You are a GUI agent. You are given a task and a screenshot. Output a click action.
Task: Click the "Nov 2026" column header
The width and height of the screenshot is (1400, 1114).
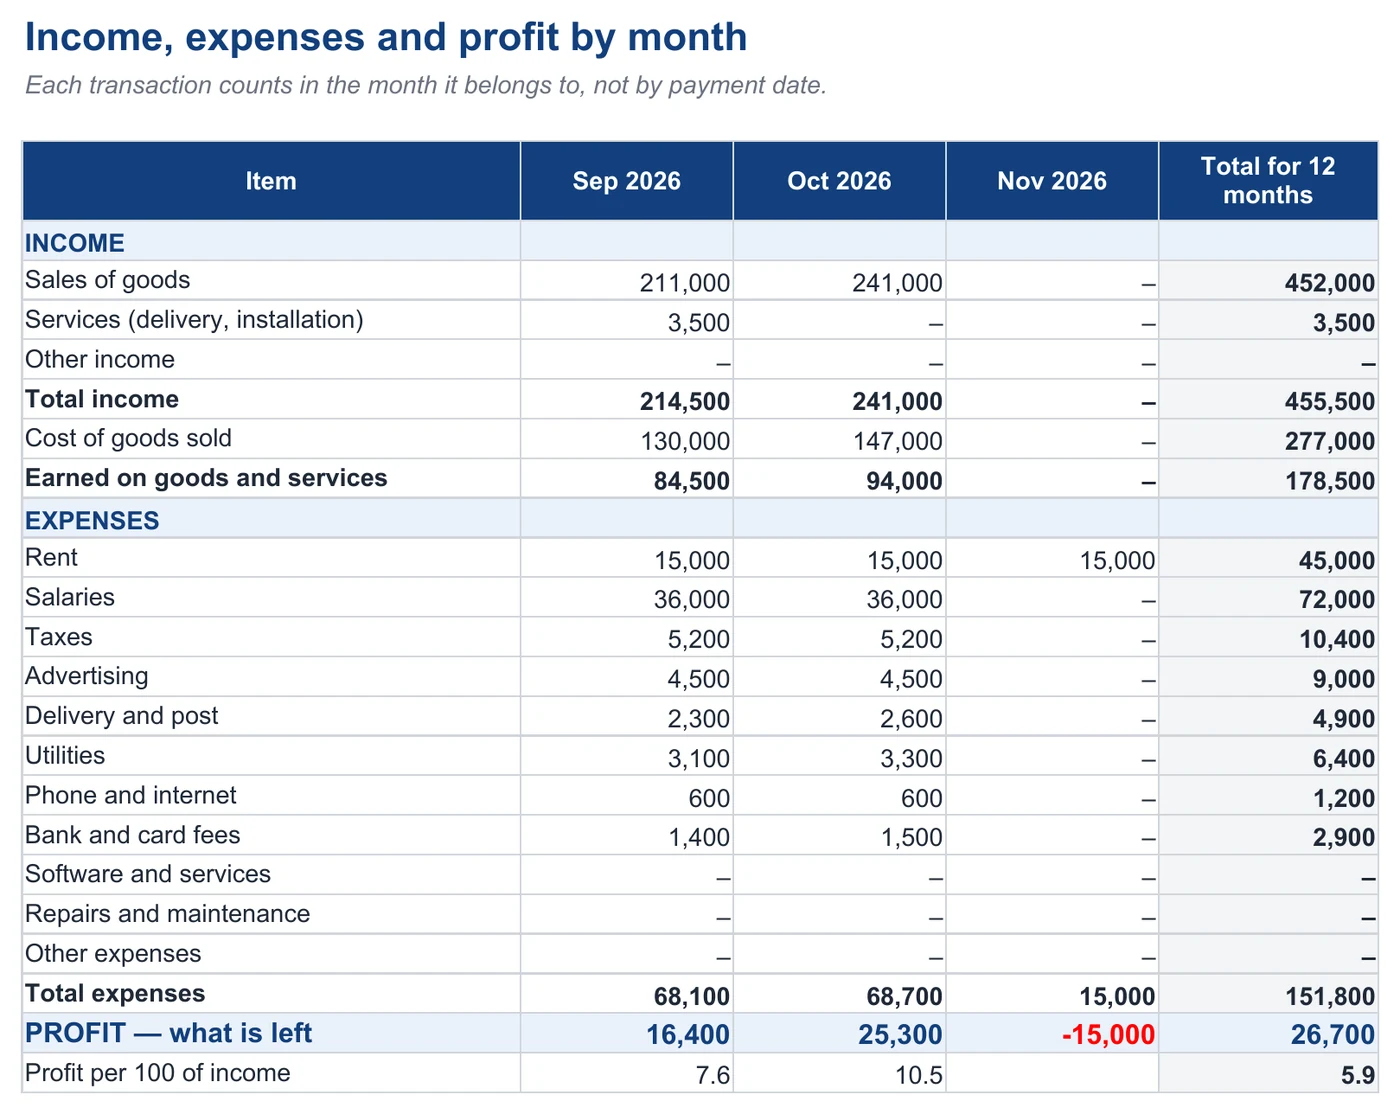[x=1052, y=181]
